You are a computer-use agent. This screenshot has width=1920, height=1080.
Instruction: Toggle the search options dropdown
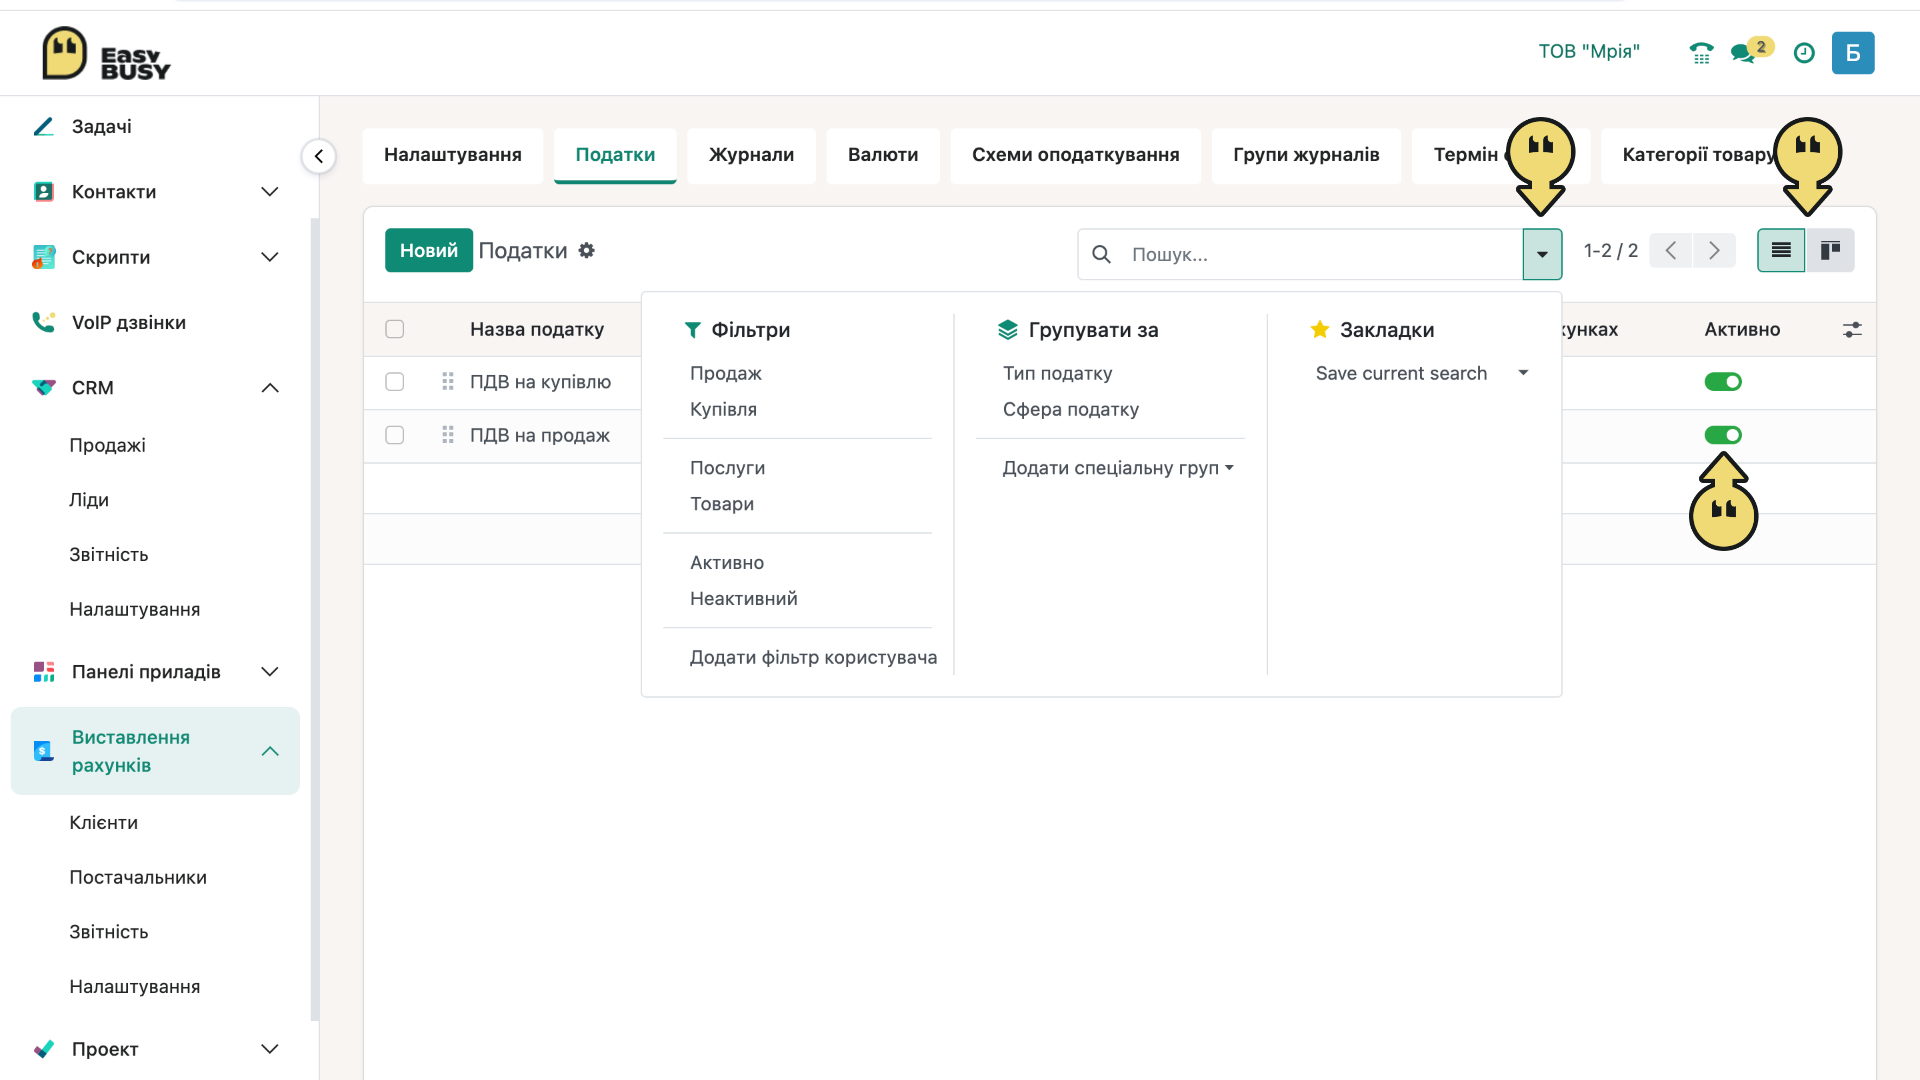click(x=1542, y=254)
